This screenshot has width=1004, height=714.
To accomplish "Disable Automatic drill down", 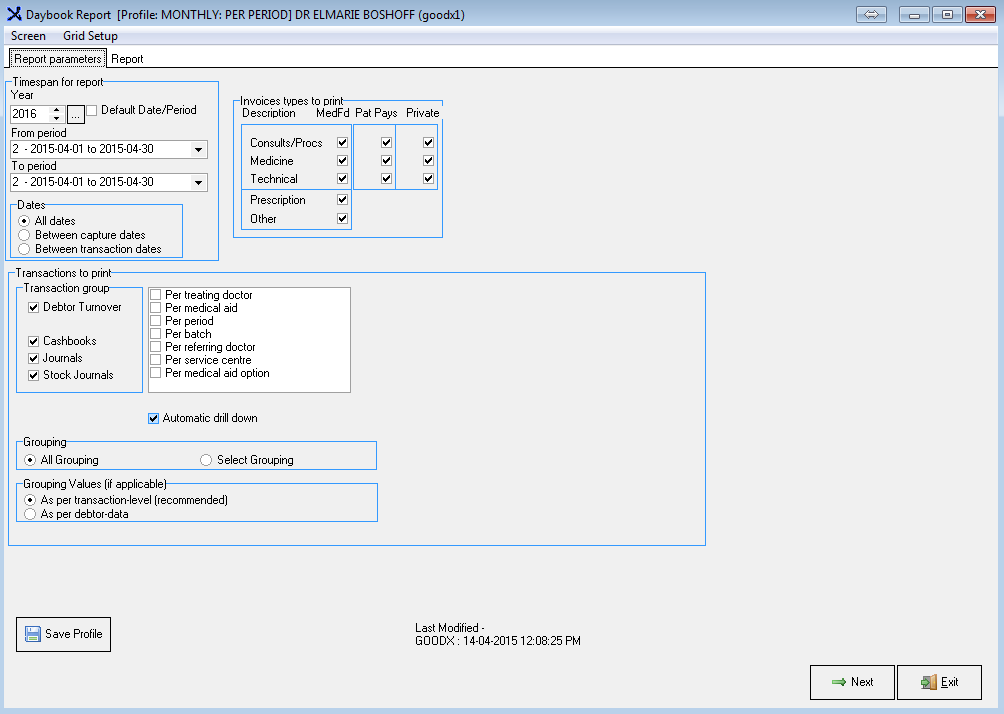I will (154, 418).
